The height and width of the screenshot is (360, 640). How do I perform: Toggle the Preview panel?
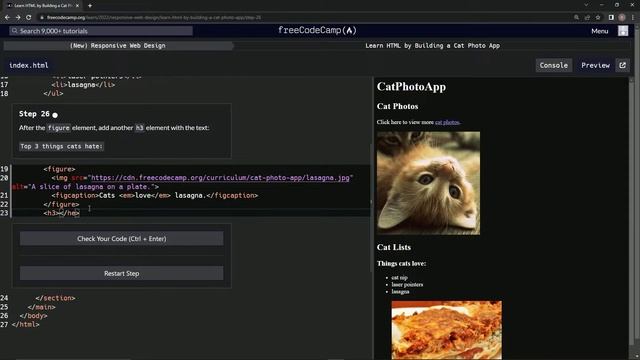(x=595, y=65)
